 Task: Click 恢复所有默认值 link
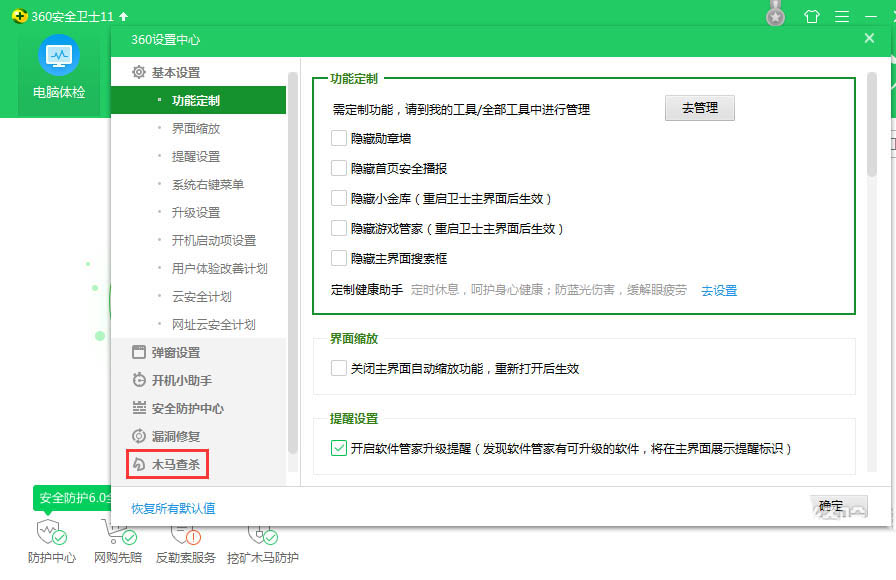172,508
